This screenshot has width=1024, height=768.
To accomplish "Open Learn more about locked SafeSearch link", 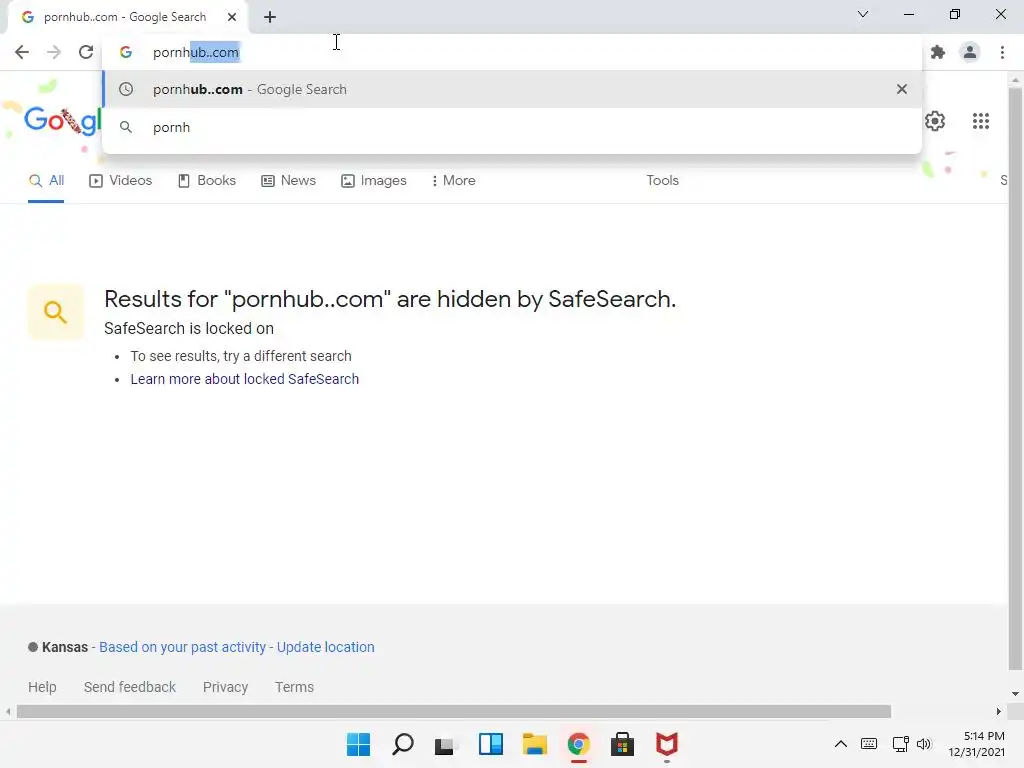I will [244, 379].
